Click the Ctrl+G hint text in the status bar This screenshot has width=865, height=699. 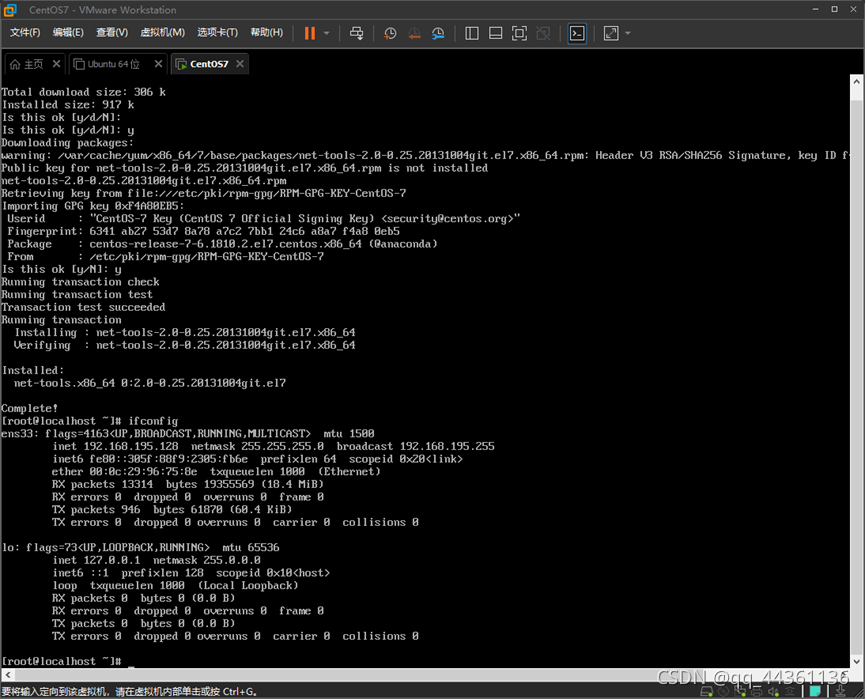pyautogui.click(x=239, y=691)
